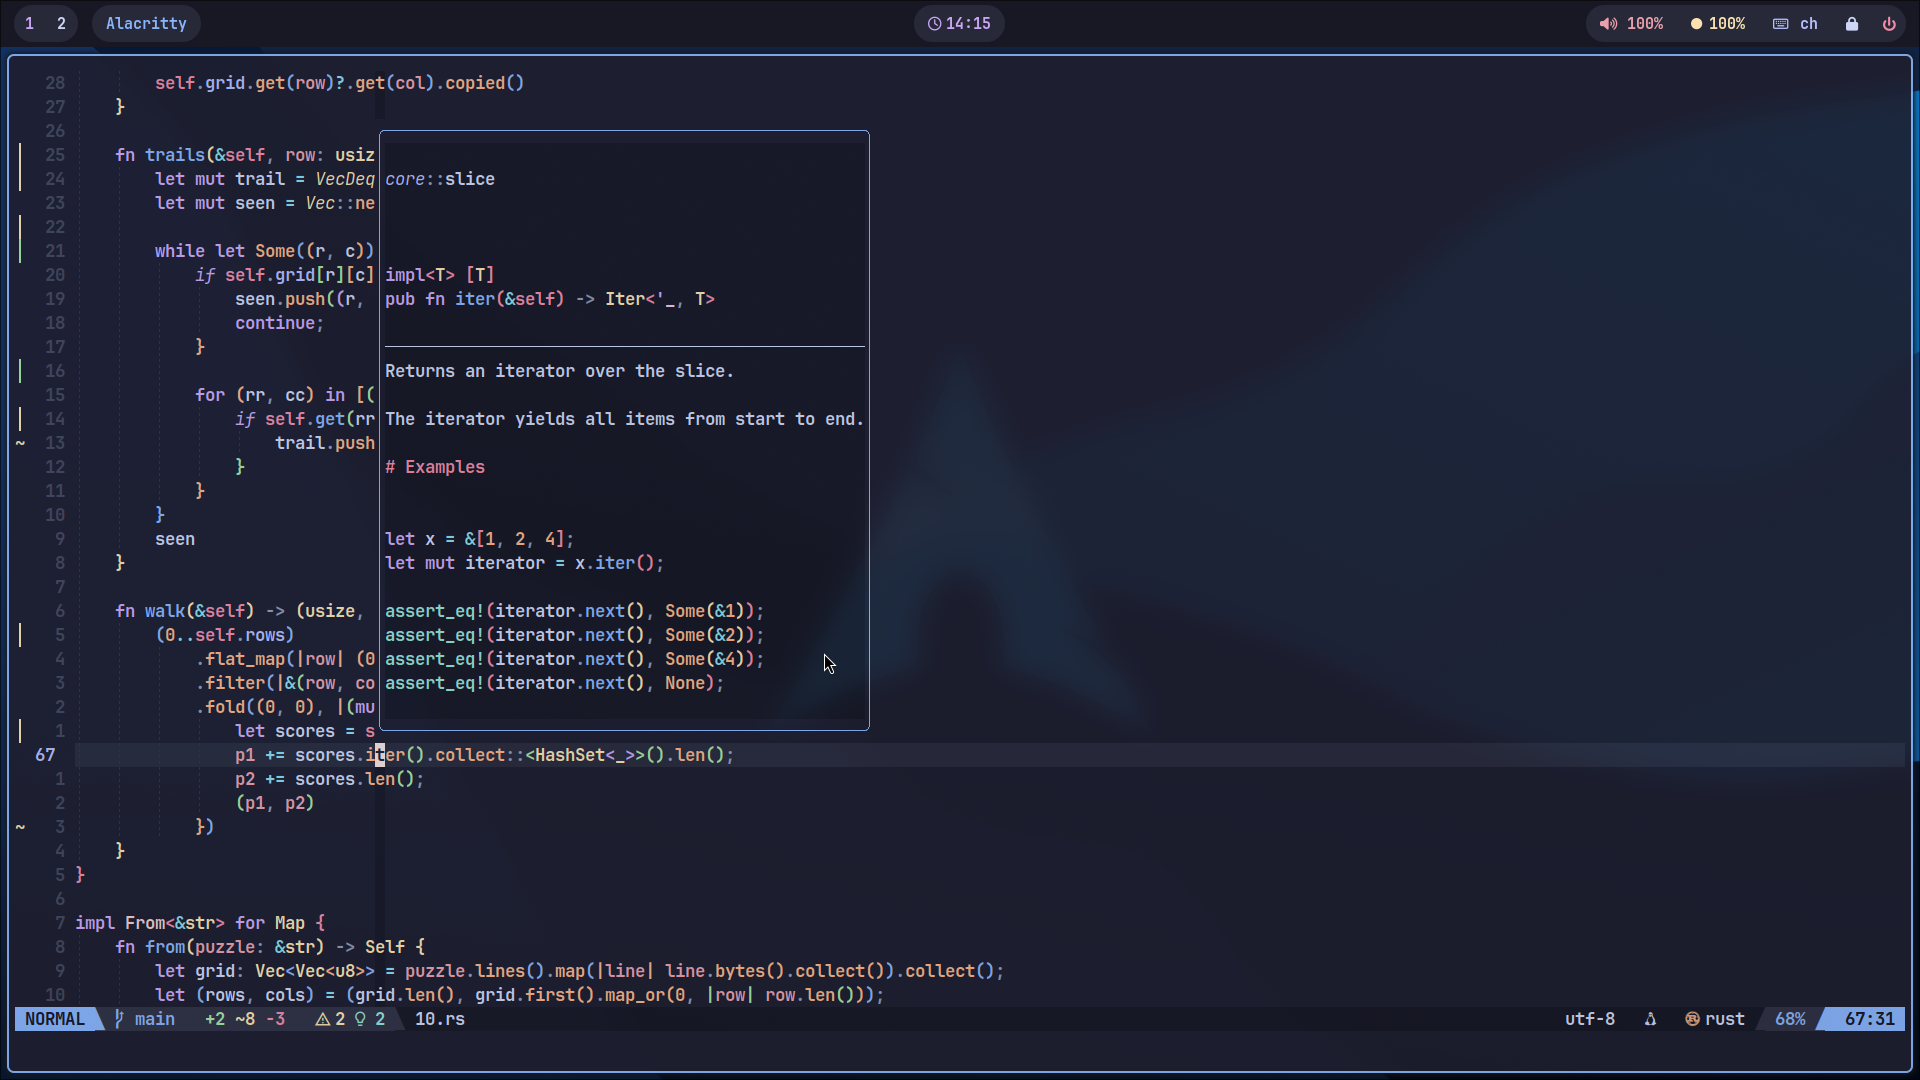The width and height of the screenshot is (1920, 1080).
Task: Click the 'rust' filetype label
Action: click(1725, 1019)
